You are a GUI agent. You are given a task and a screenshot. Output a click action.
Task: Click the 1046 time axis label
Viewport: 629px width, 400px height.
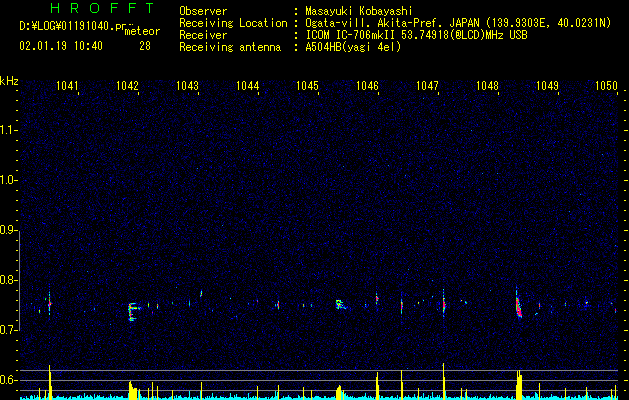tap(367, 86)
